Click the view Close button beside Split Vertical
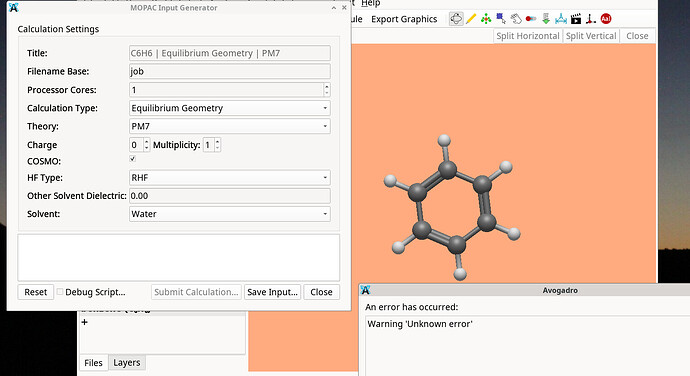Screen dimensions: 690x376 point(637,36)
